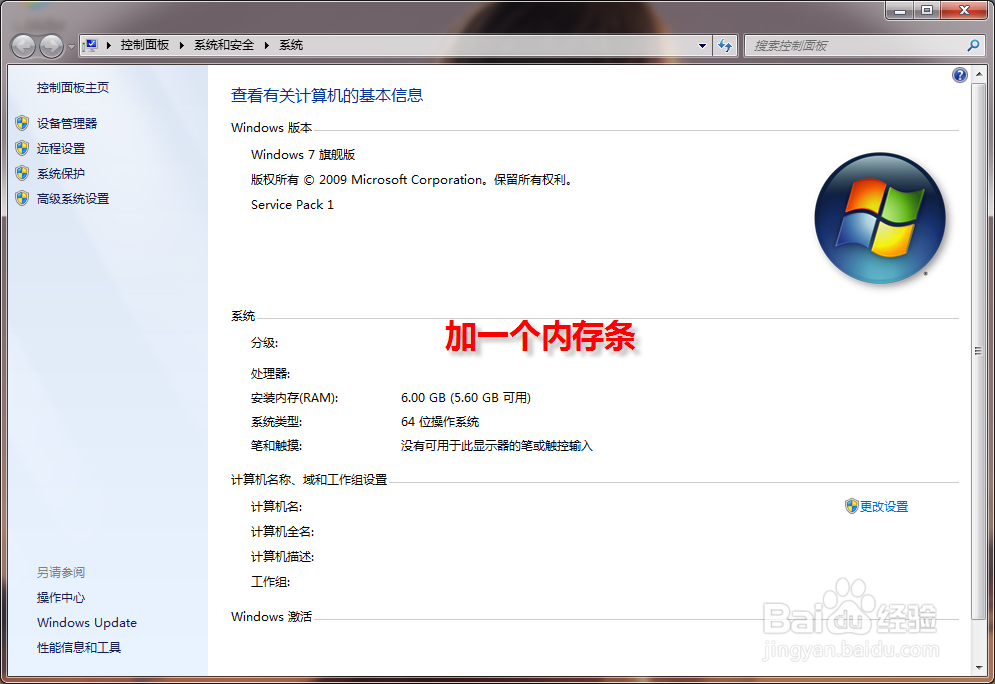Click the label '计算机全名:'
The width and height of the screenshot is (995, 684).
click(x=282, y=532)
